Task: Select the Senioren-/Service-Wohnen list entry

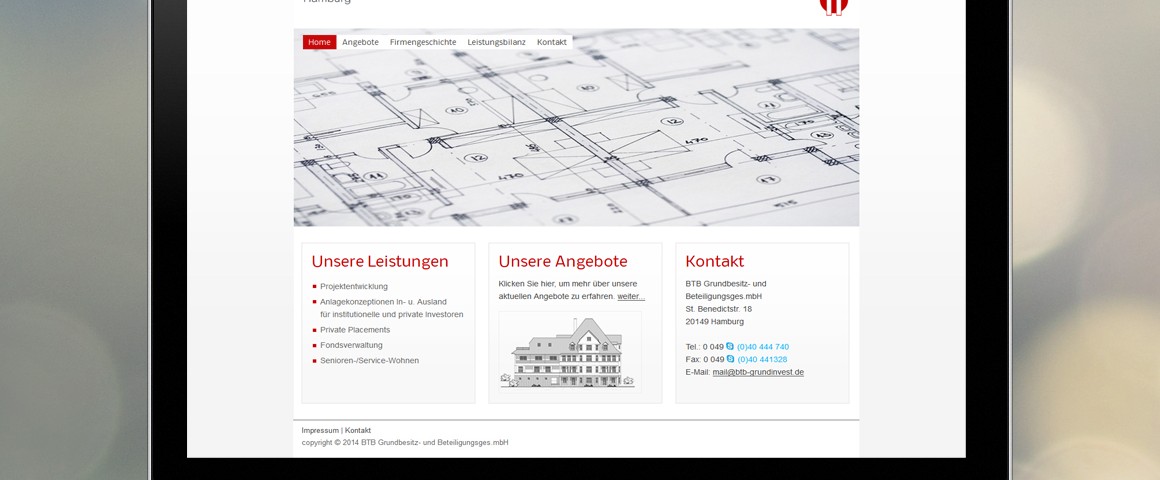Action: point(369,361)
